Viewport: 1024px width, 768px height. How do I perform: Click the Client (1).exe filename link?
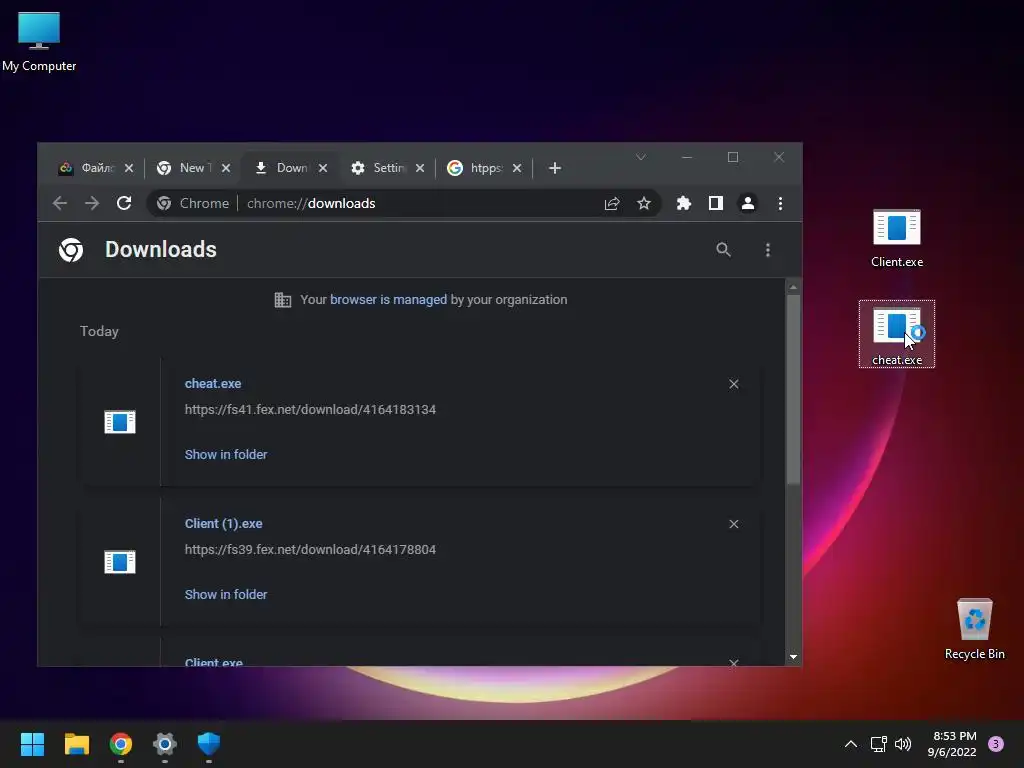[x=223, y=524]
